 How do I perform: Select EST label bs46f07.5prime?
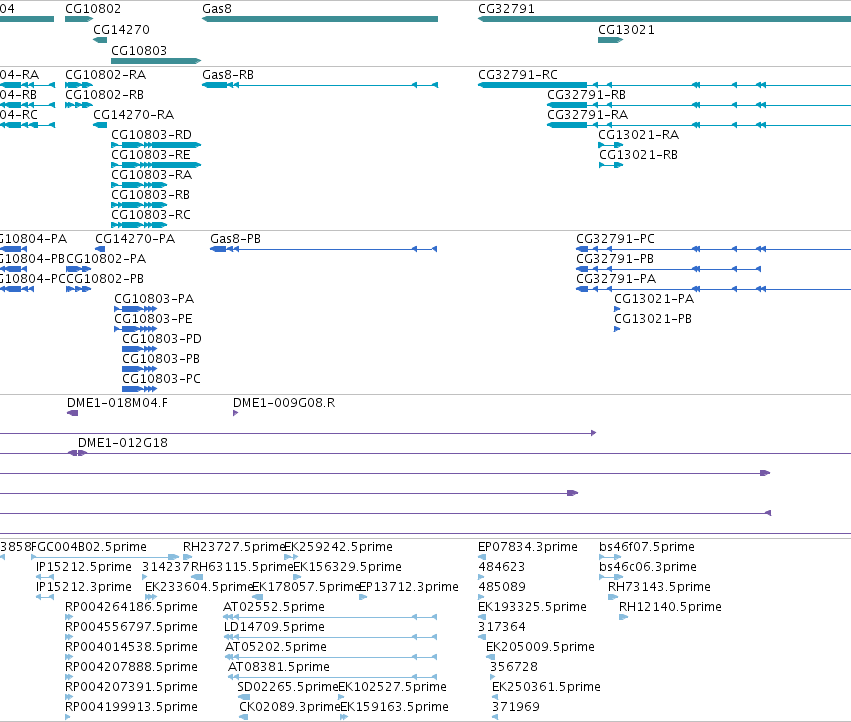click(x=647, y=547)
